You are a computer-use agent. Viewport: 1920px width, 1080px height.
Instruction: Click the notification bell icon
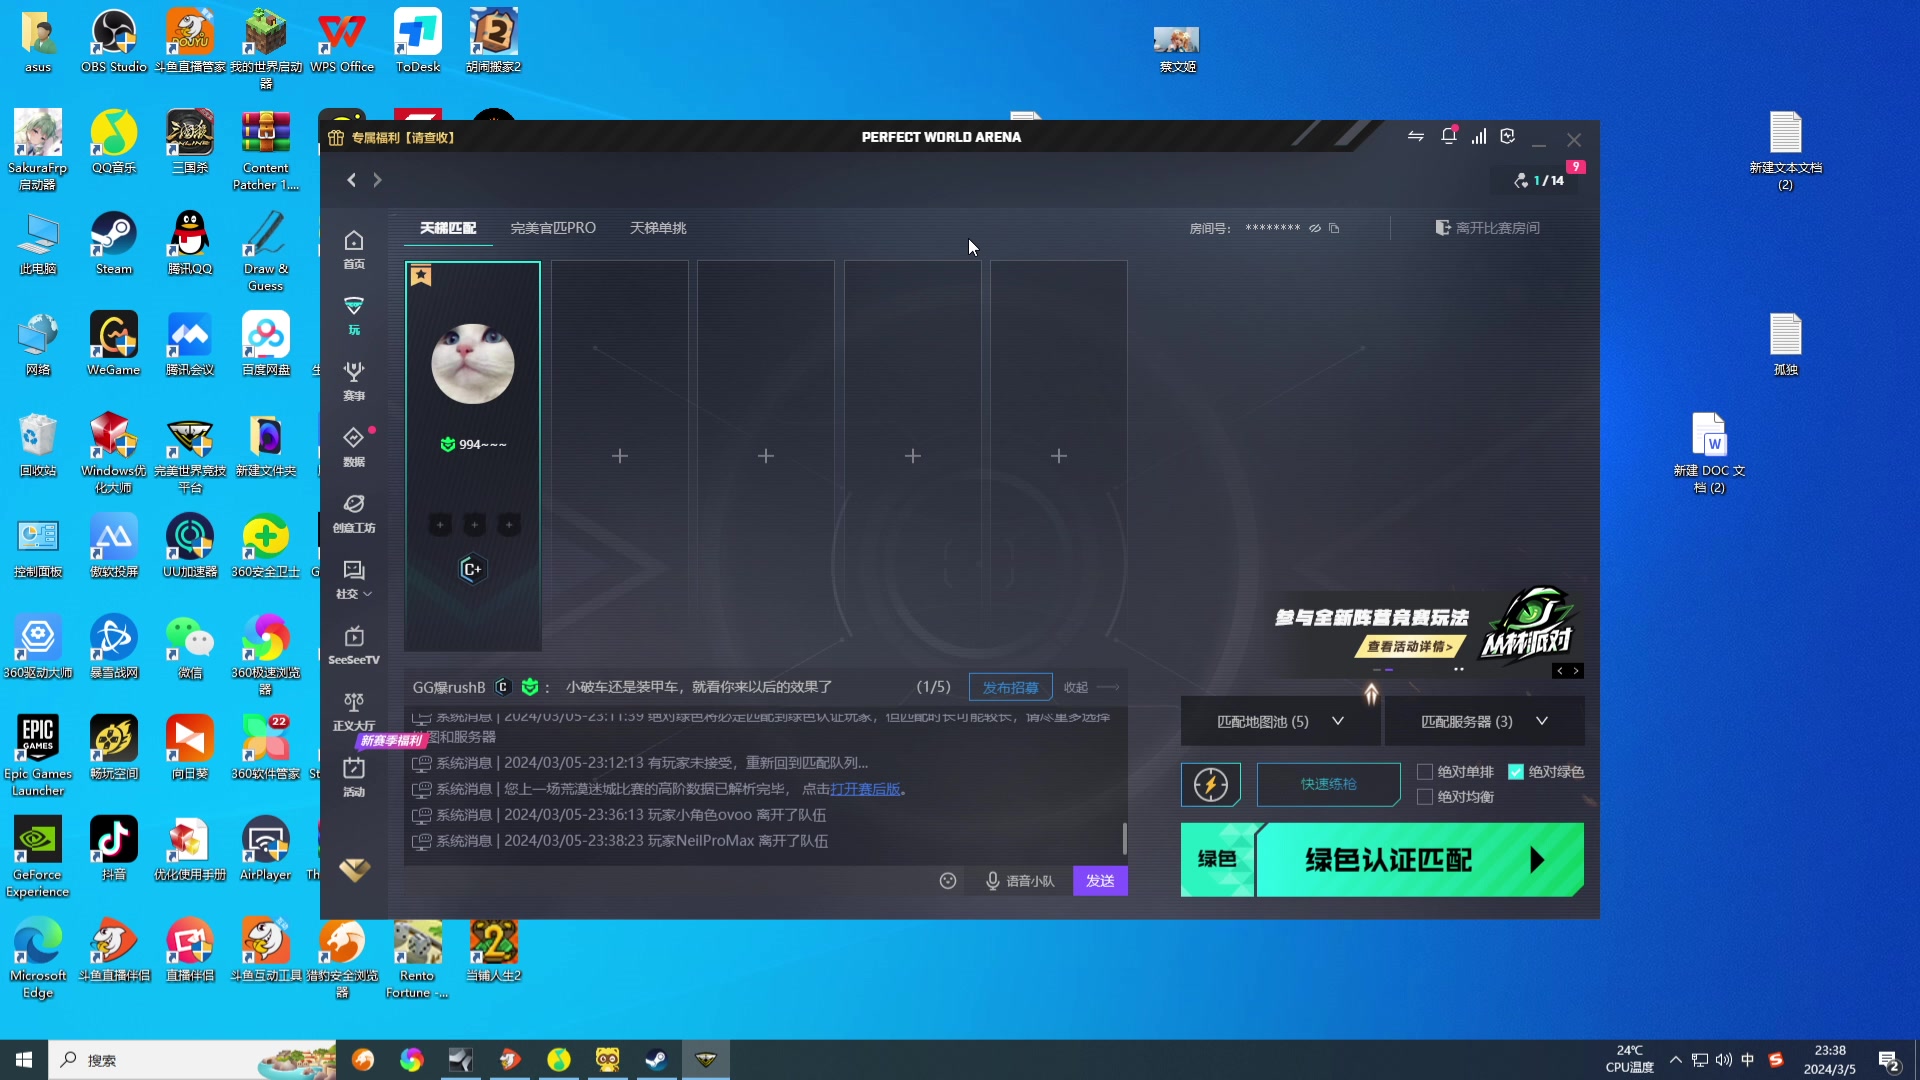pyautogui.click(x=1448, y=137)
